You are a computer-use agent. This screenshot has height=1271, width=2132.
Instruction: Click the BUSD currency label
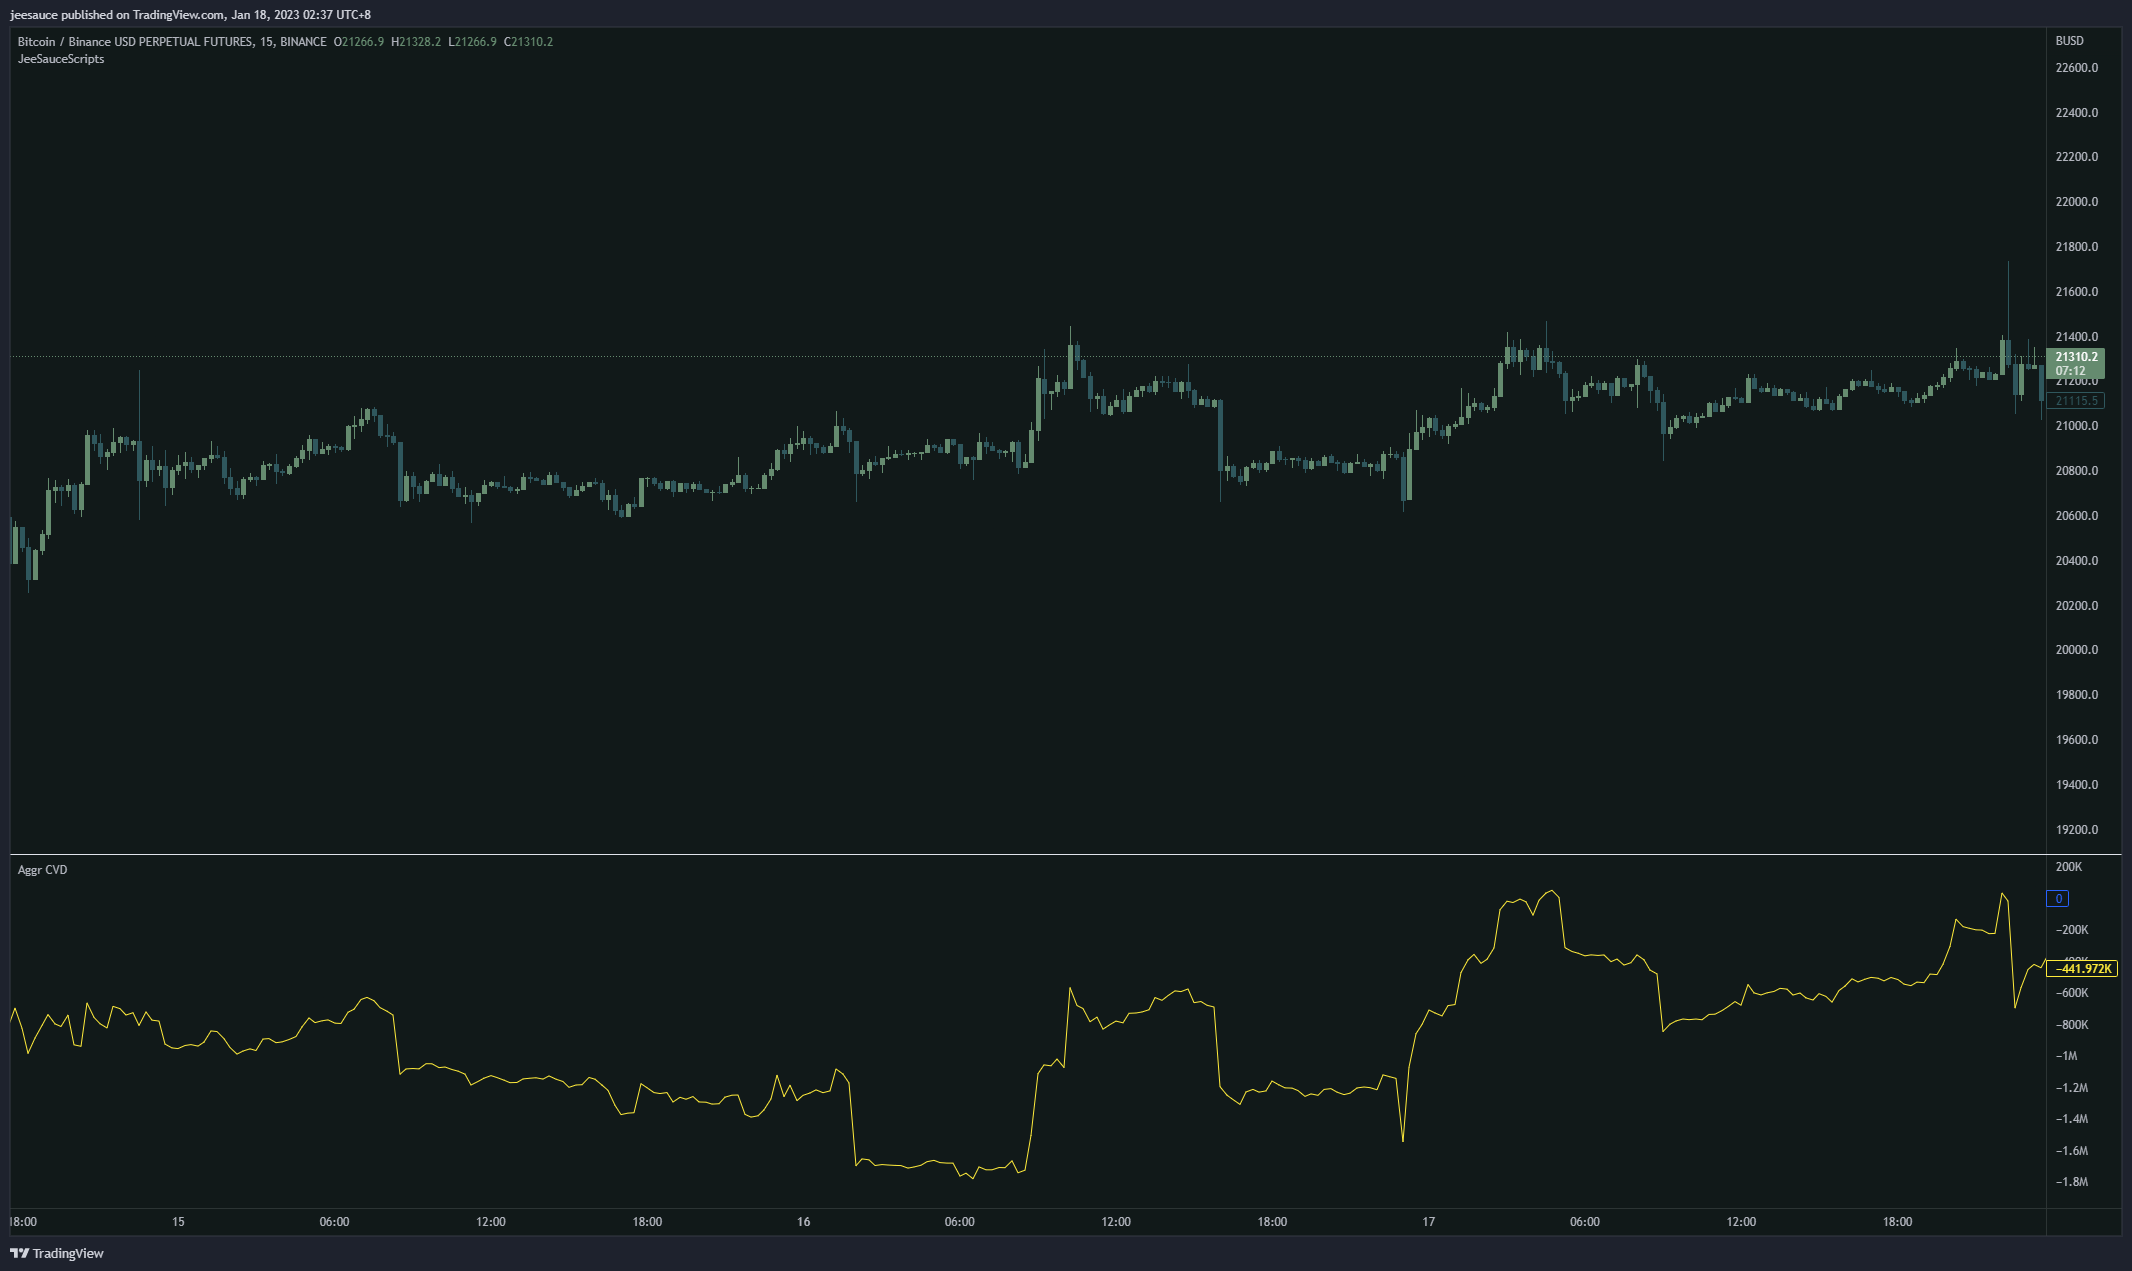click(x=2069, y=41)
